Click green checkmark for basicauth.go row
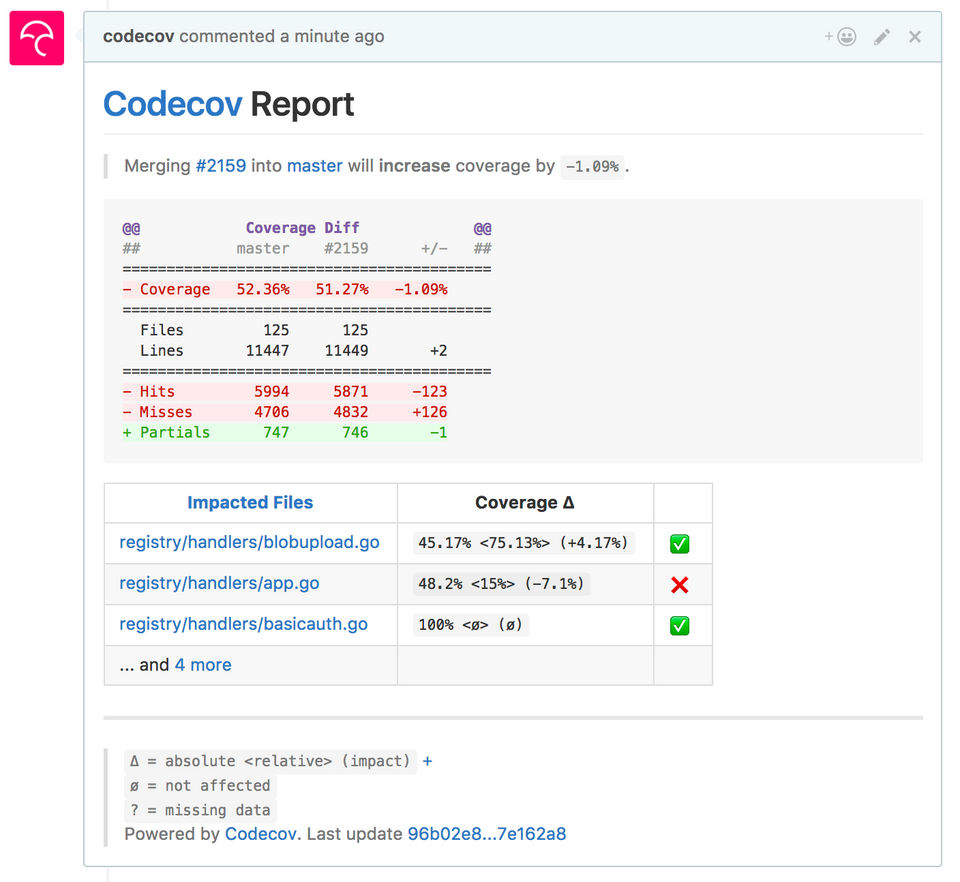 [x=679, y=626]
